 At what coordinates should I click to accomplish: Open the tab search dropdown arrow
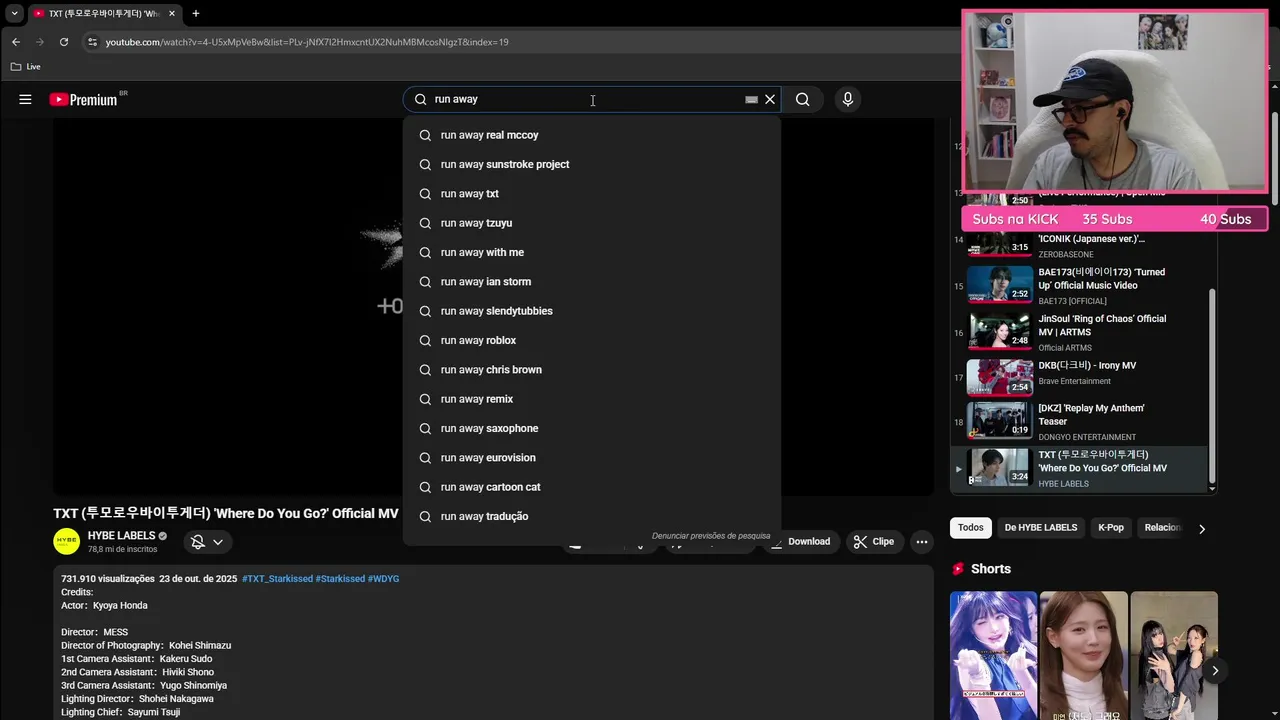tap(14, 13)
